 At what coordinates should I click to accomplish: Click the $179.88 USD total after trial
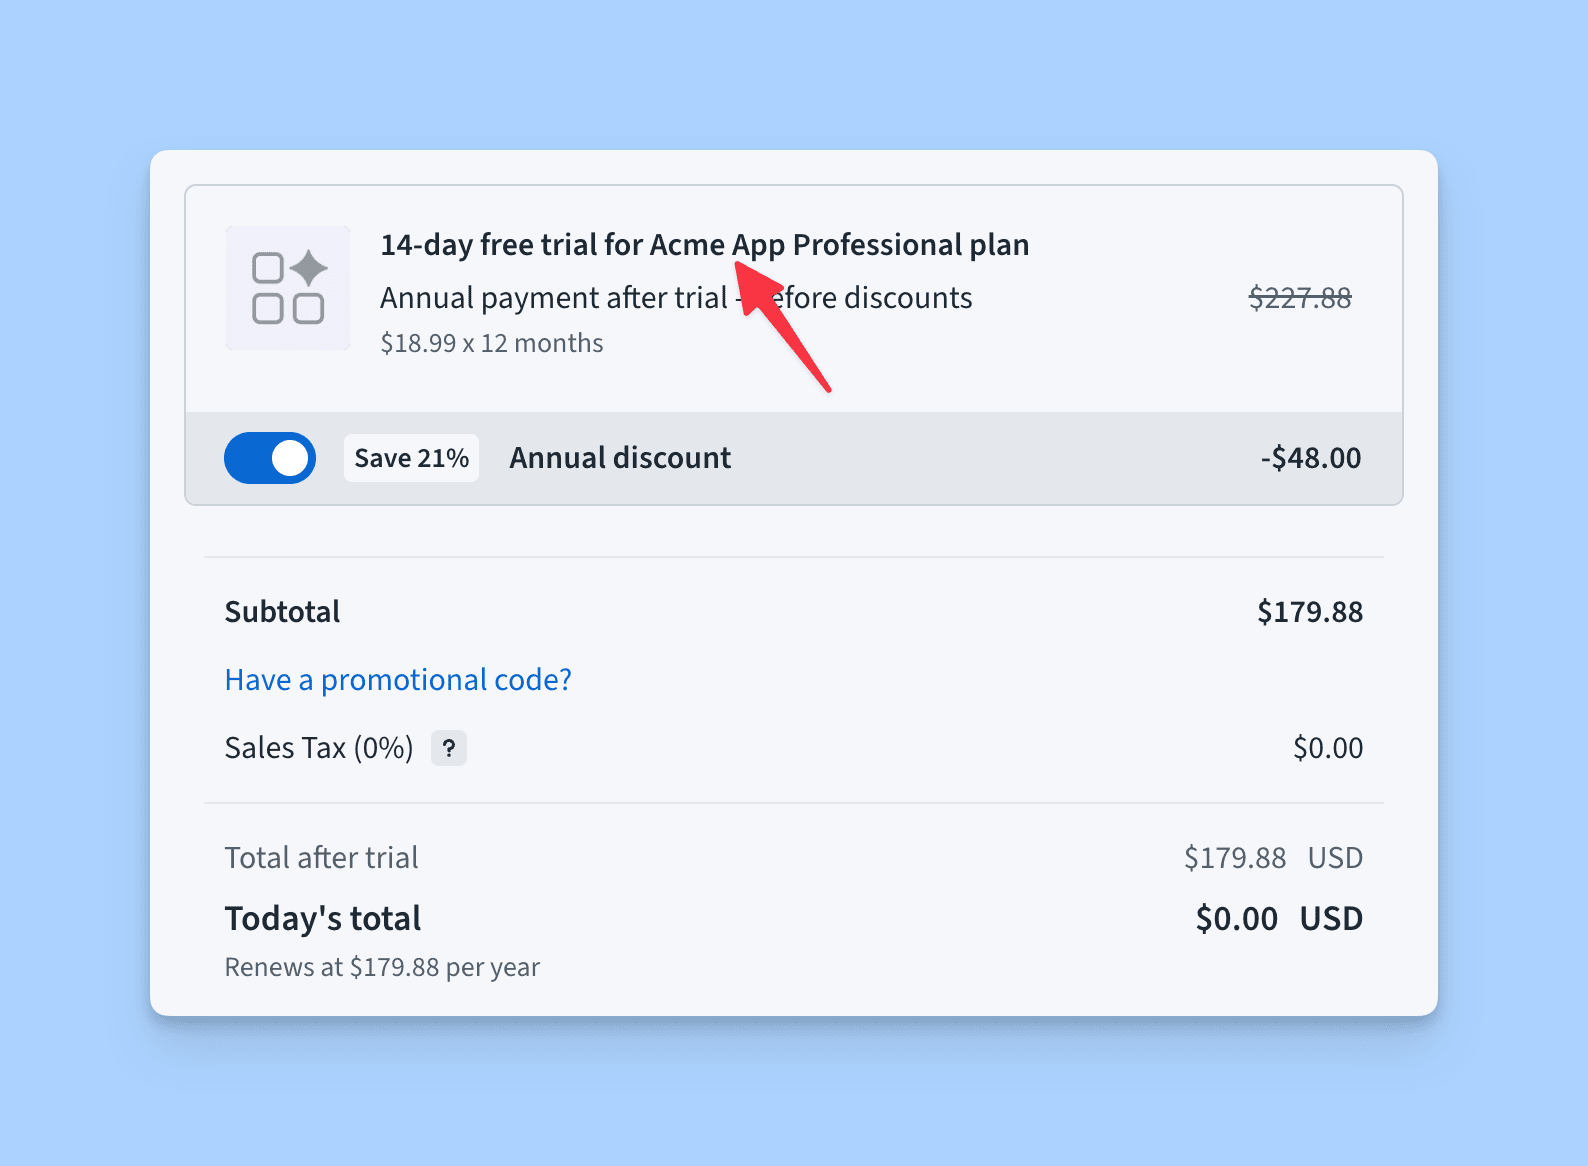point(1272,858)
